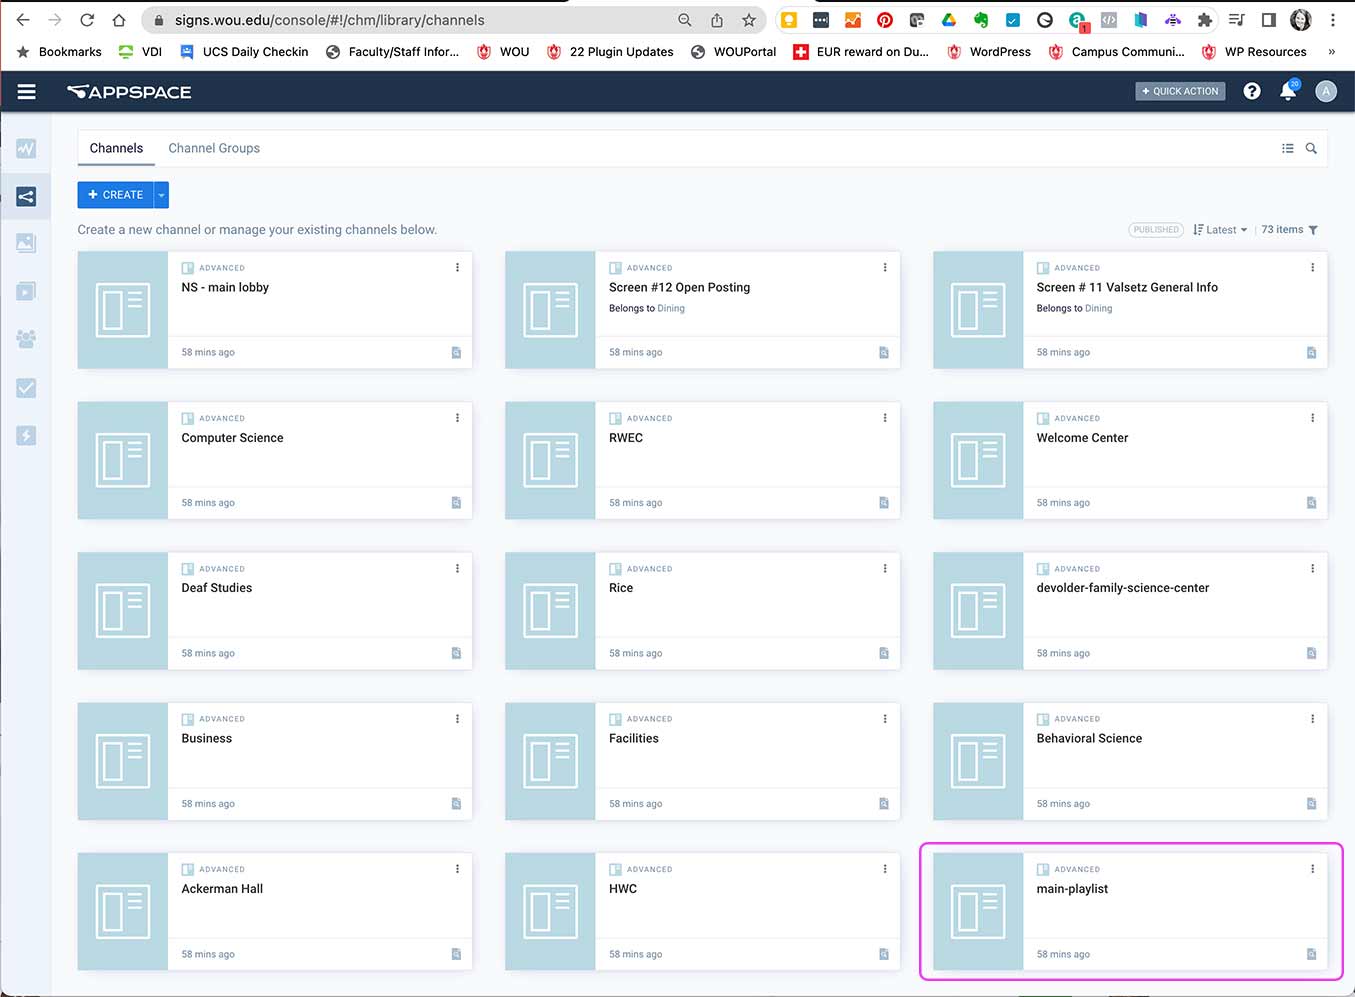Click the Quick Action button
This screenshot has height=997, width=1355.
click(x=1180, y=91)
